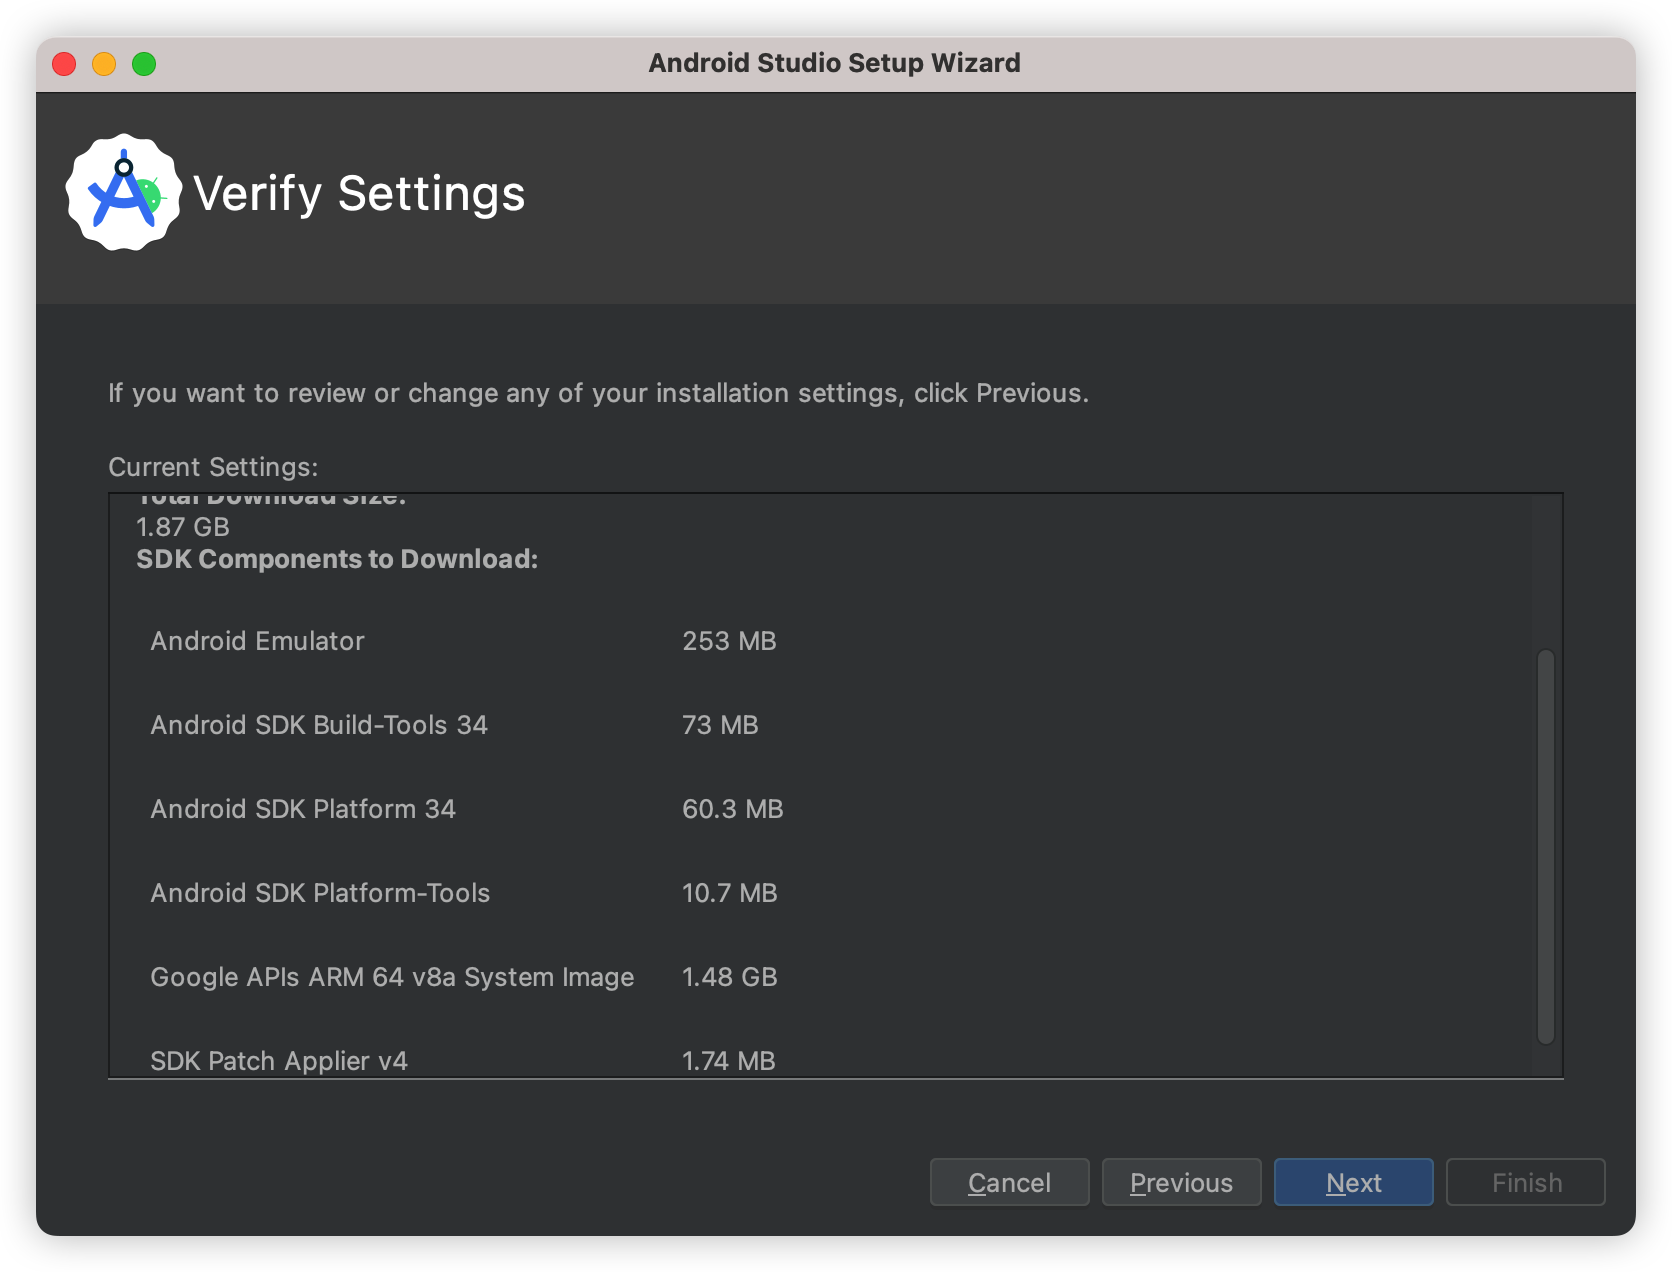Go back with the Previous button
The image size is (1672, 1272).
click(x=1181, y=1182)
